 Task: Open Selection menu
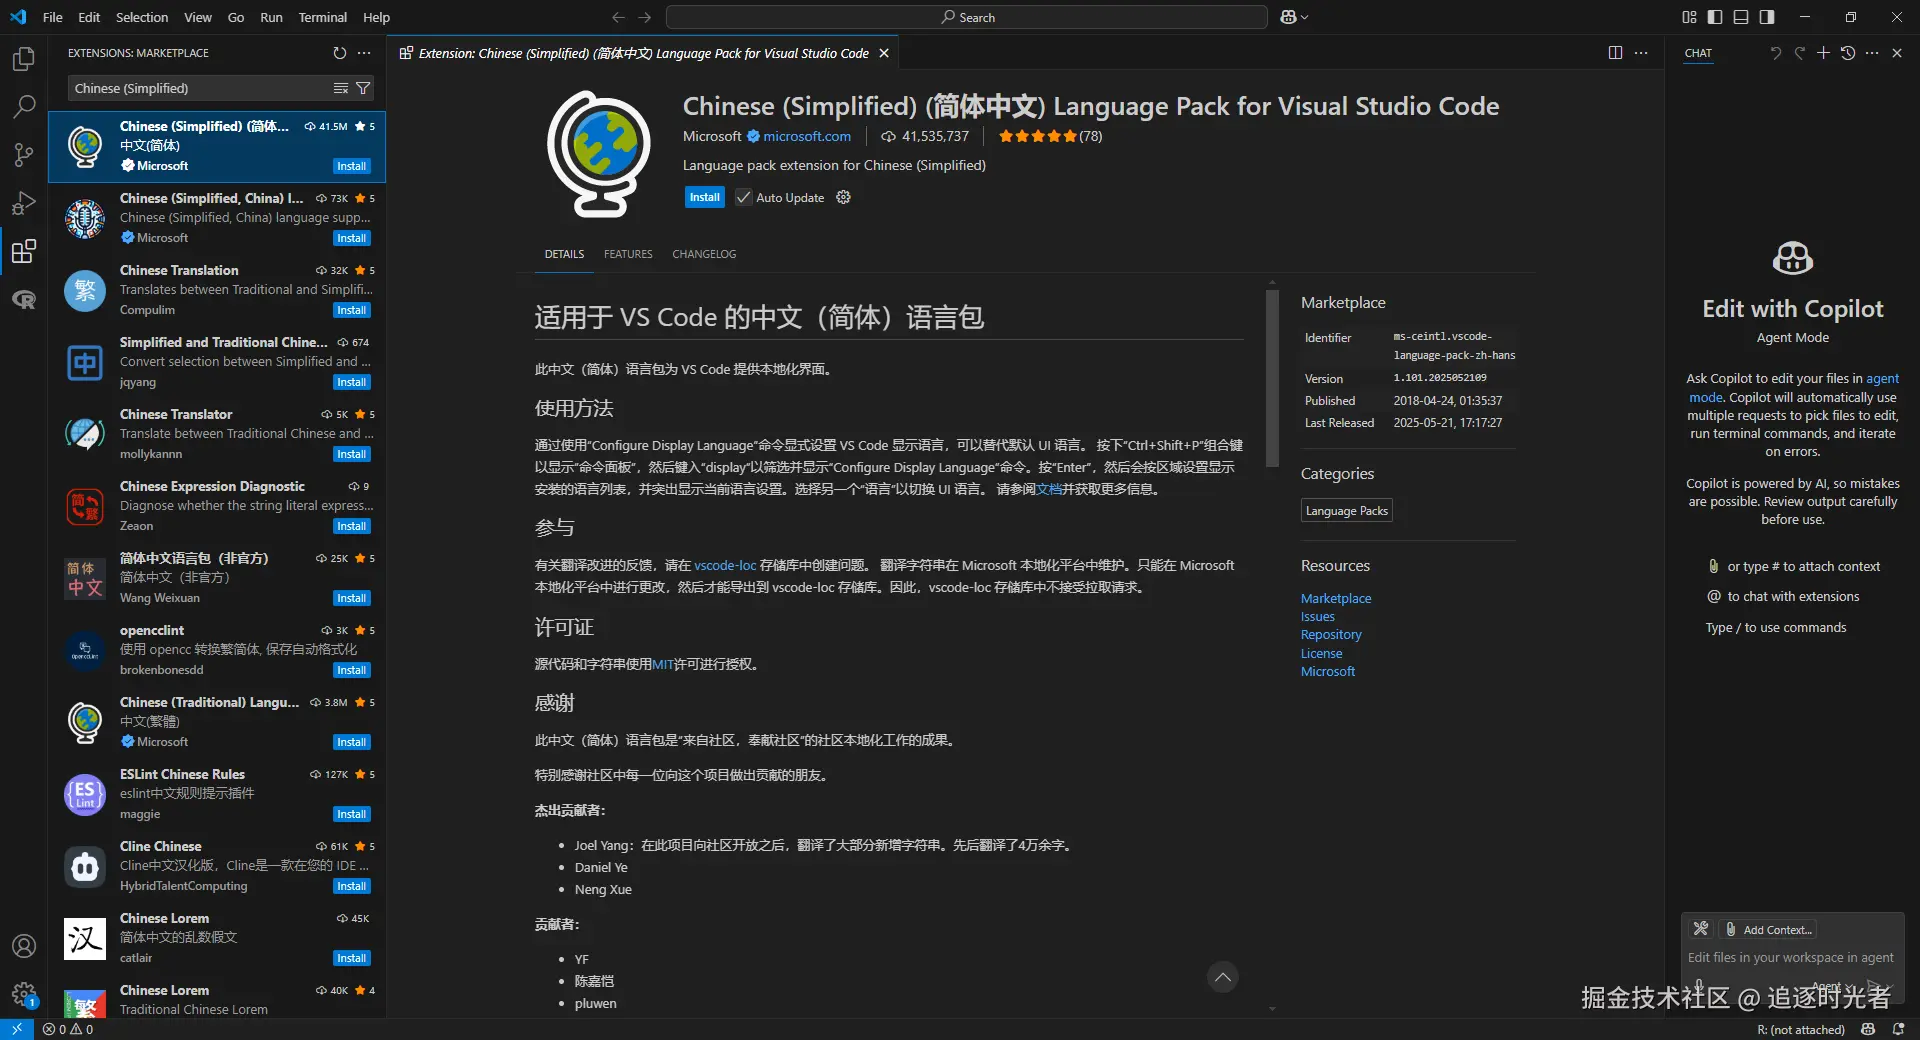pyautogui.click(x=142, y=17)
